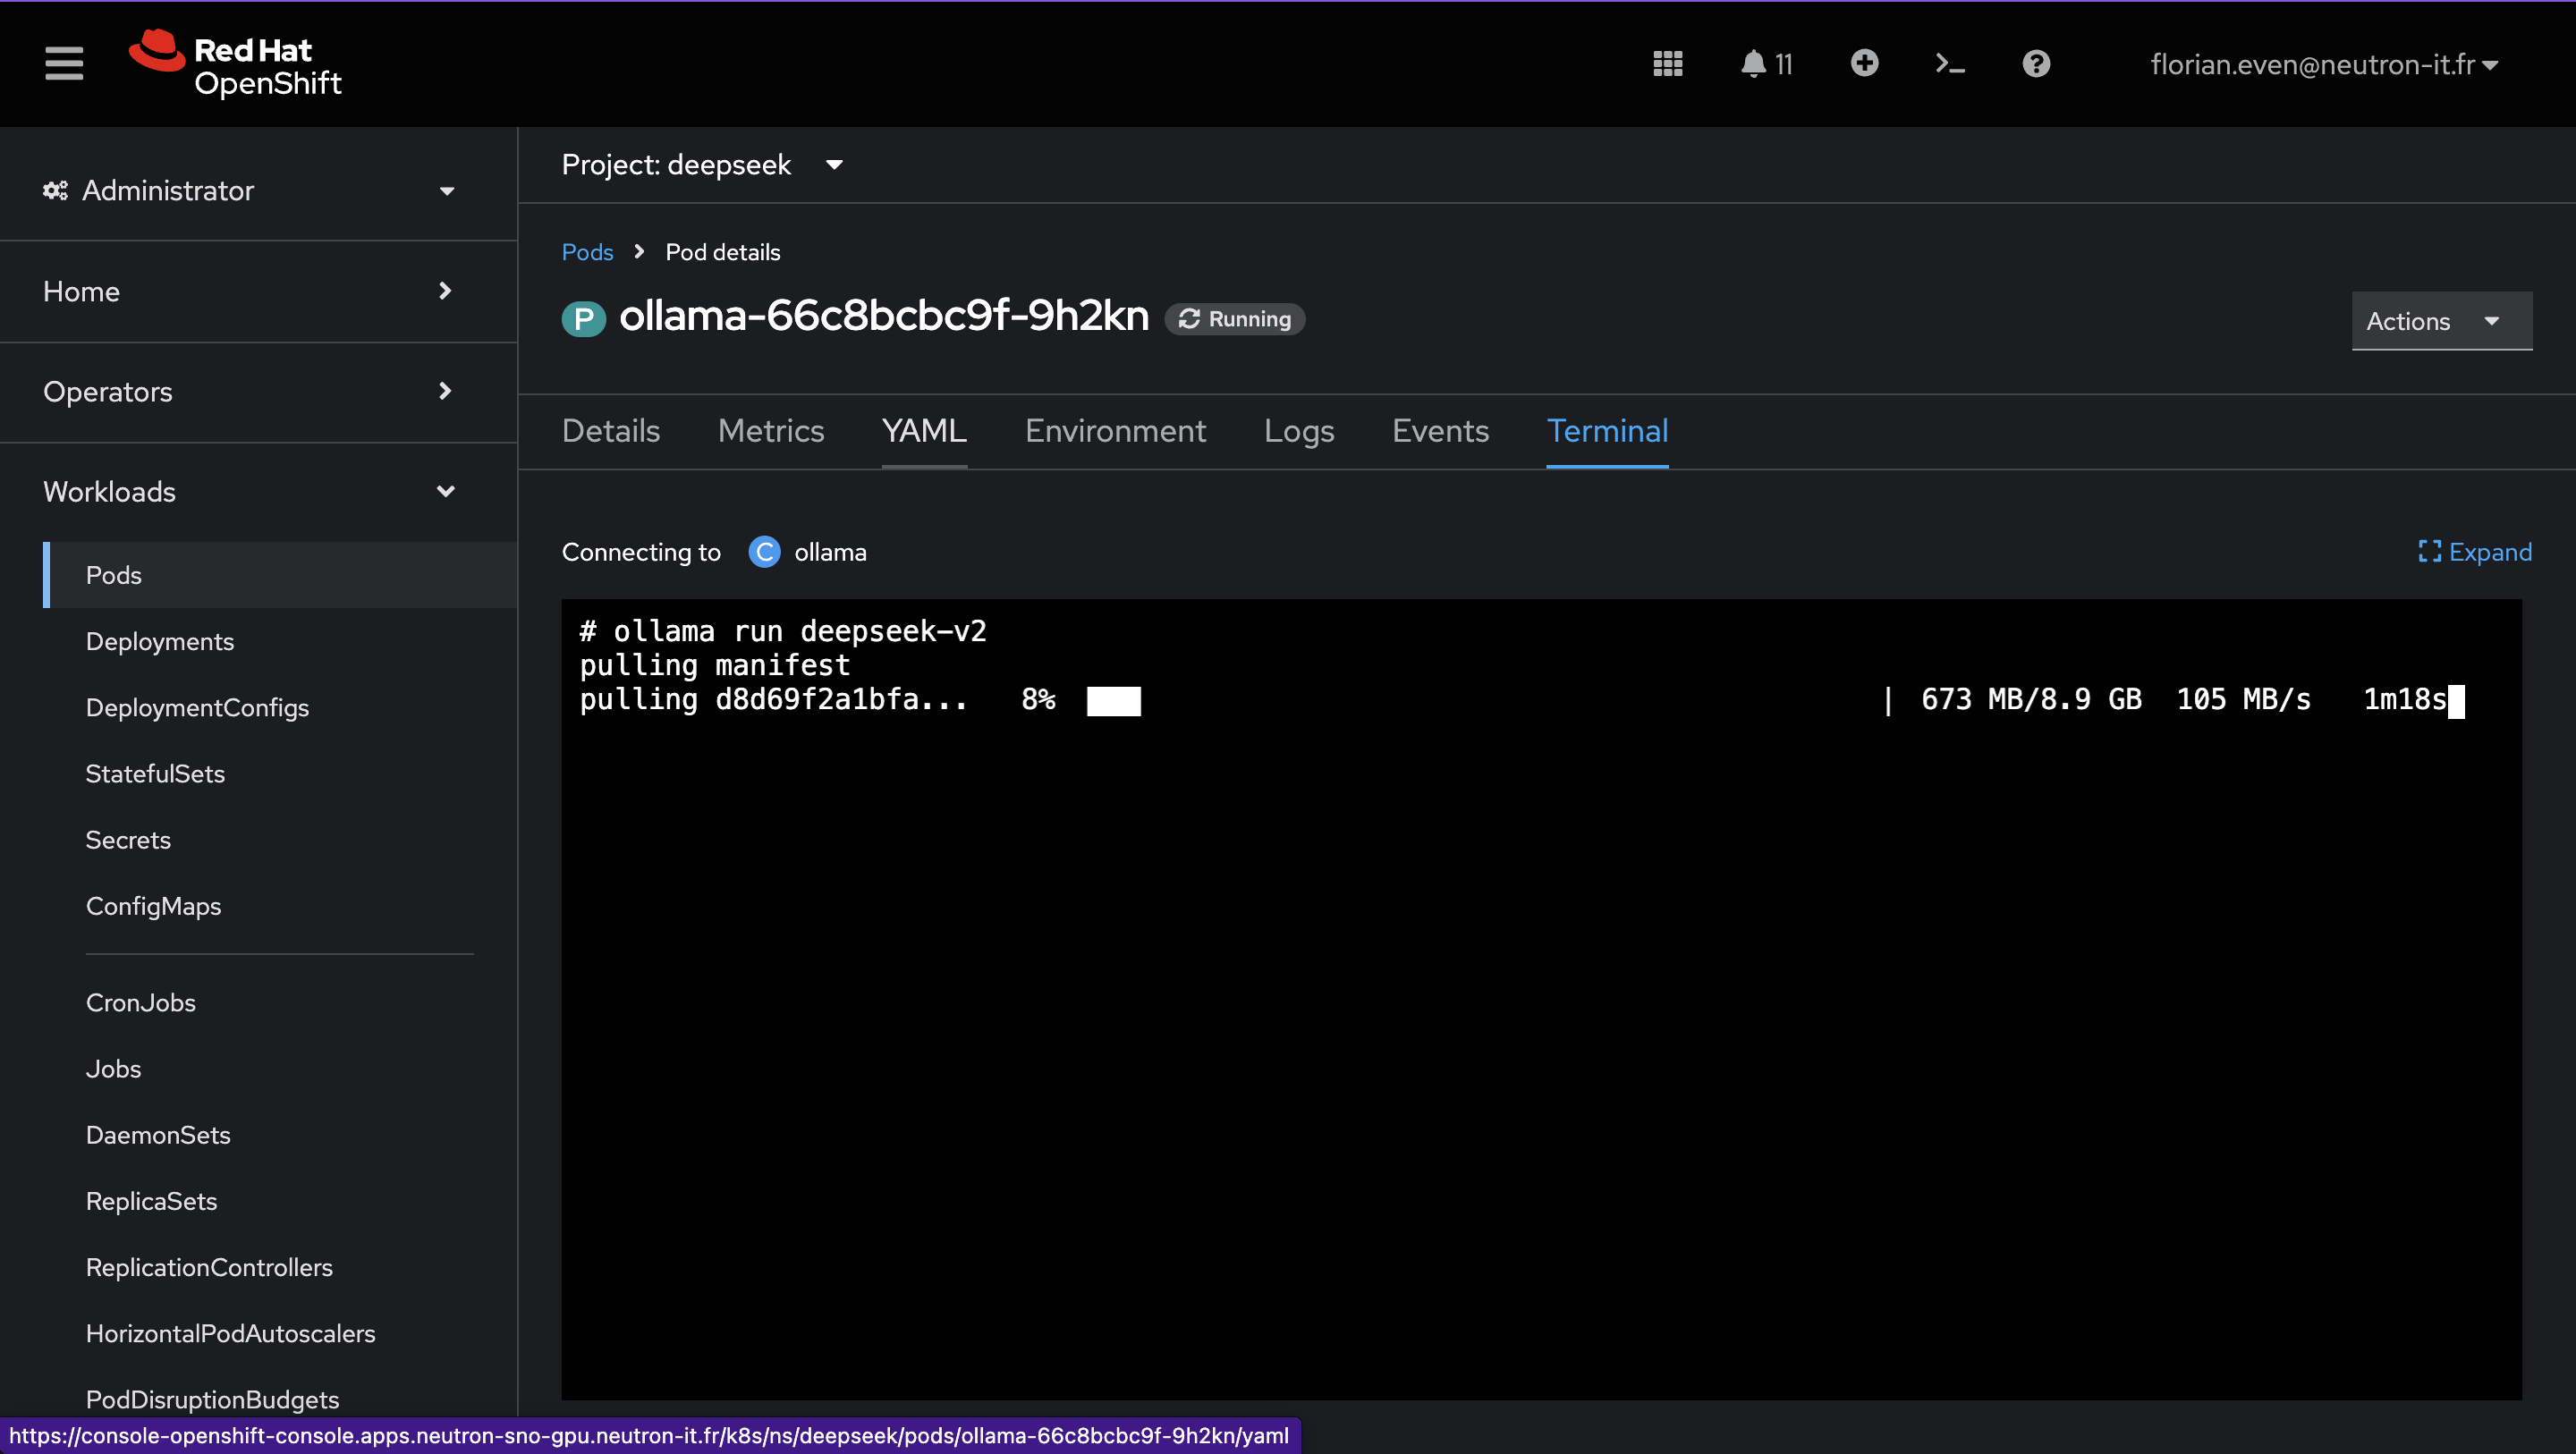Click the Pod resource P badge icon
2576x1454 pixels.
click(584, 319)
